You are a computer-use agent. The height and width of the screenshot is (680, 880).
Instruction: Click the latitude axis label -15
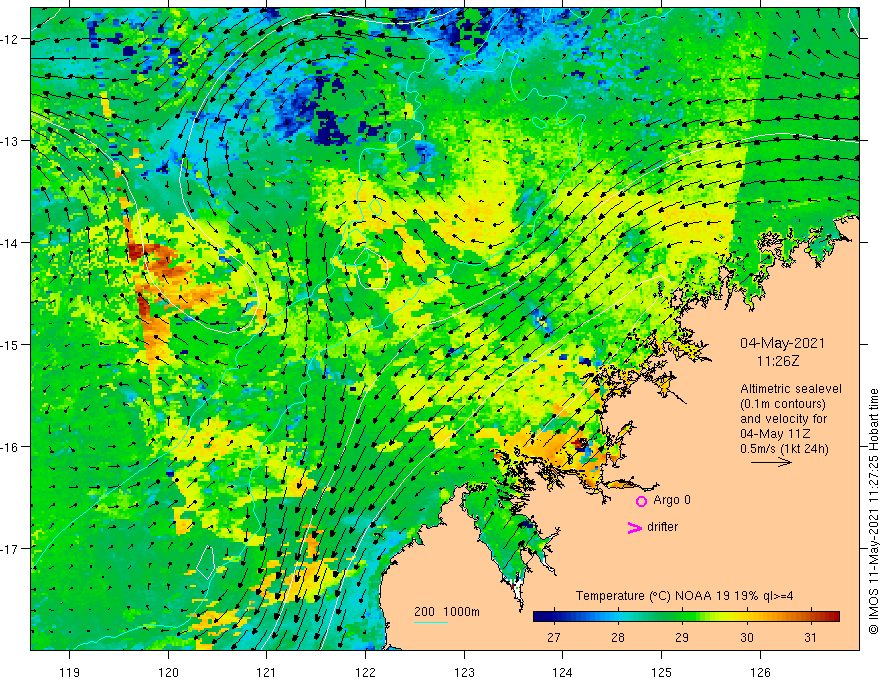pos(11,344)
